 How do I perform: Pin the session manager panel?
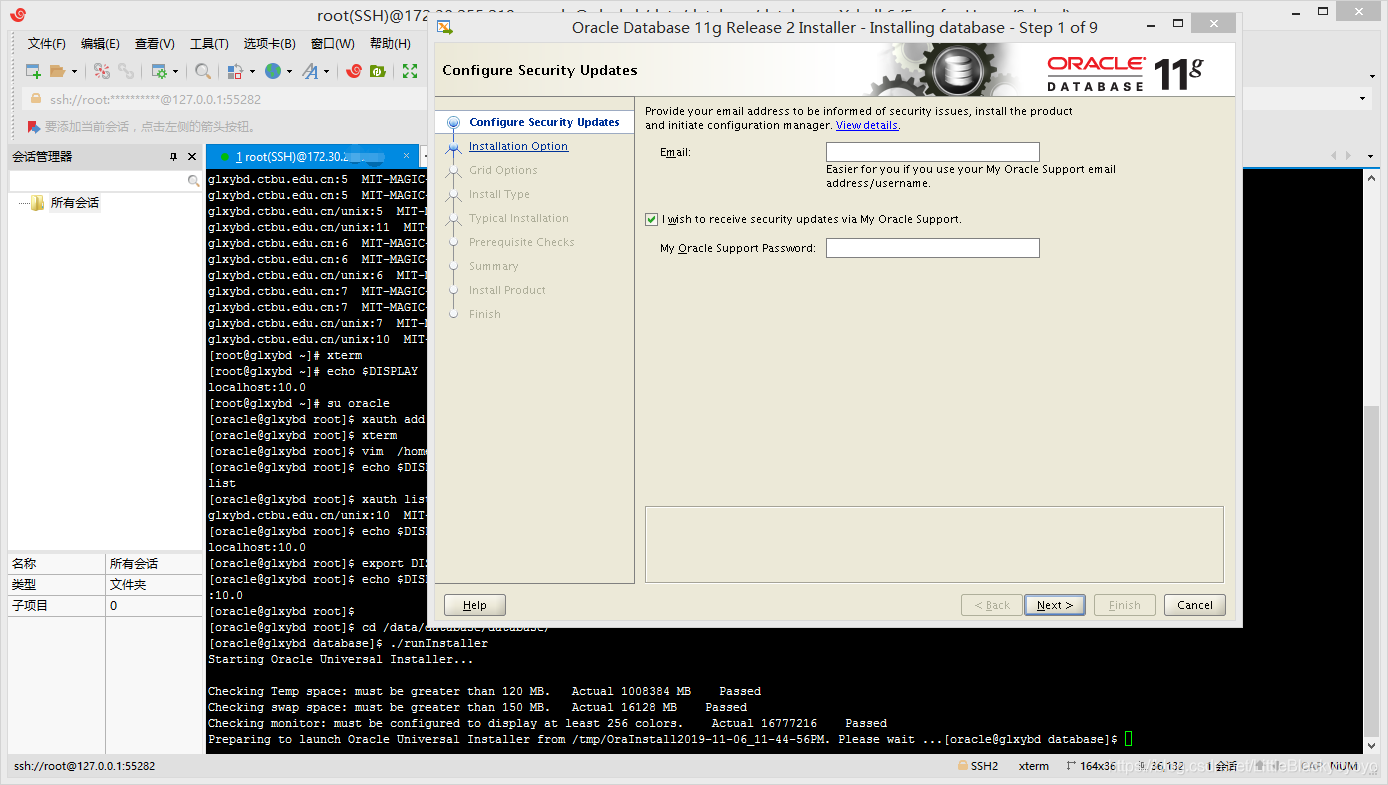pos(174,157)
